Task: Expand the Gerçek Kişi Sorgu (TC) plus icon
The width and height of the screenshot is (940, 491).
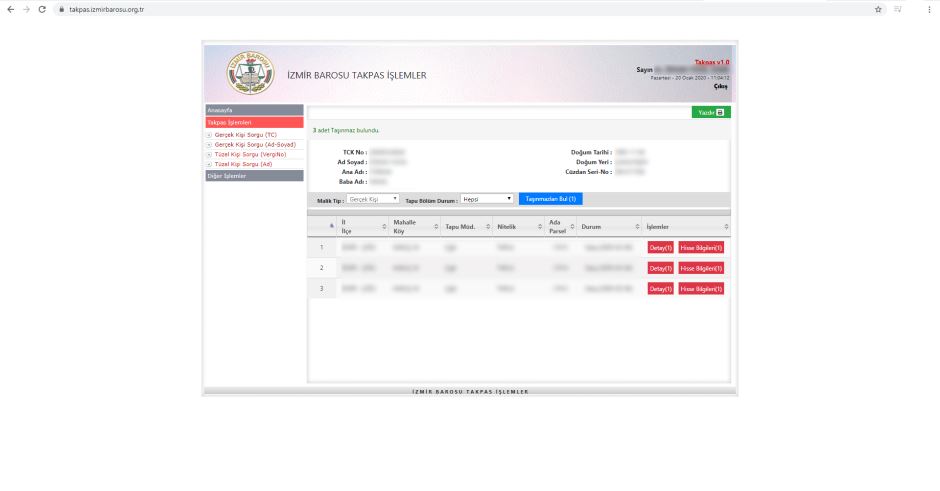Action: pyautogui.click(x=209, y=135)
